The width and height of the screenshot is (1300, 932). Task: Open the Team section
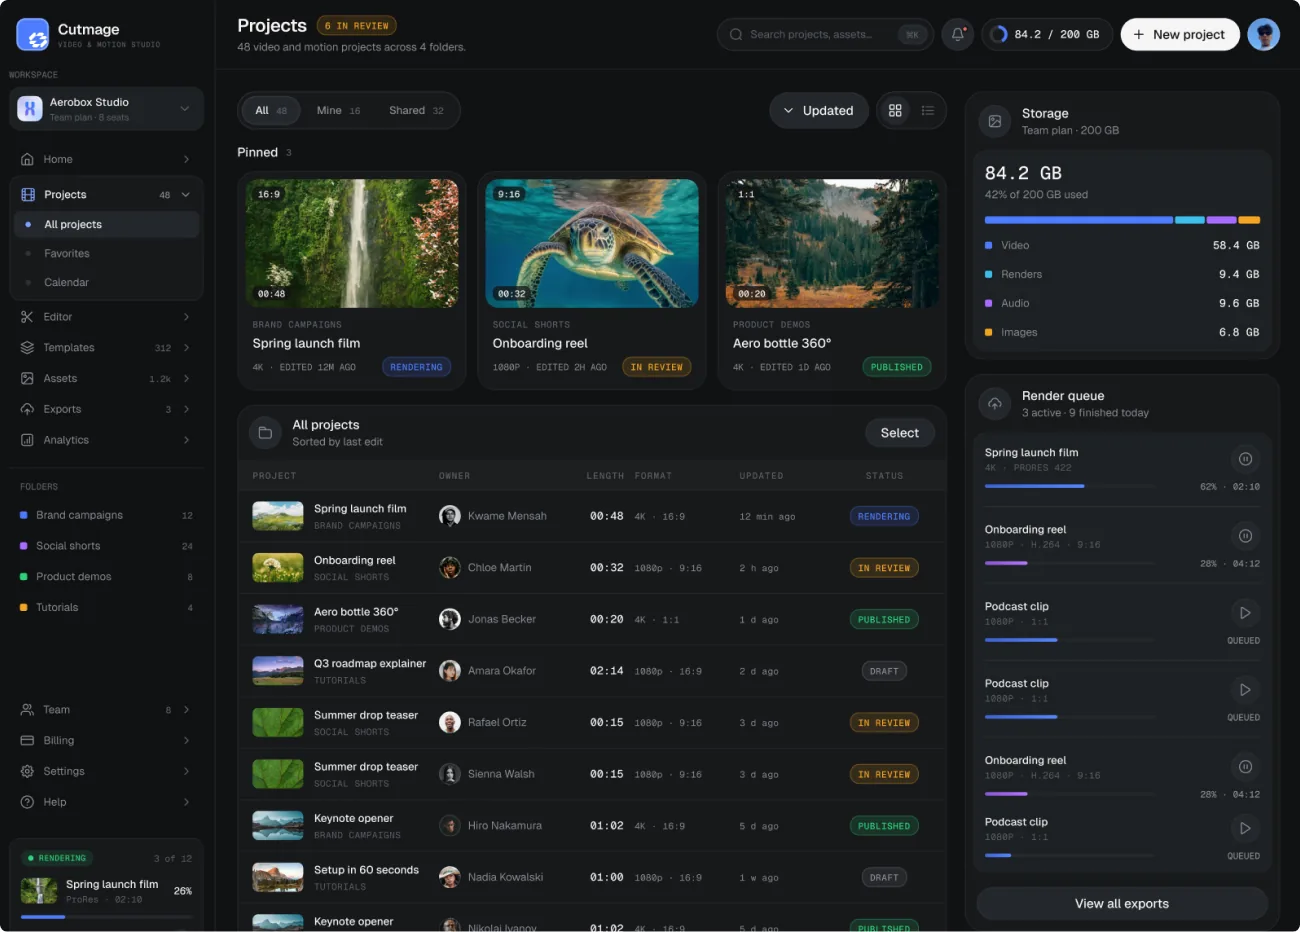pos(106,710)
